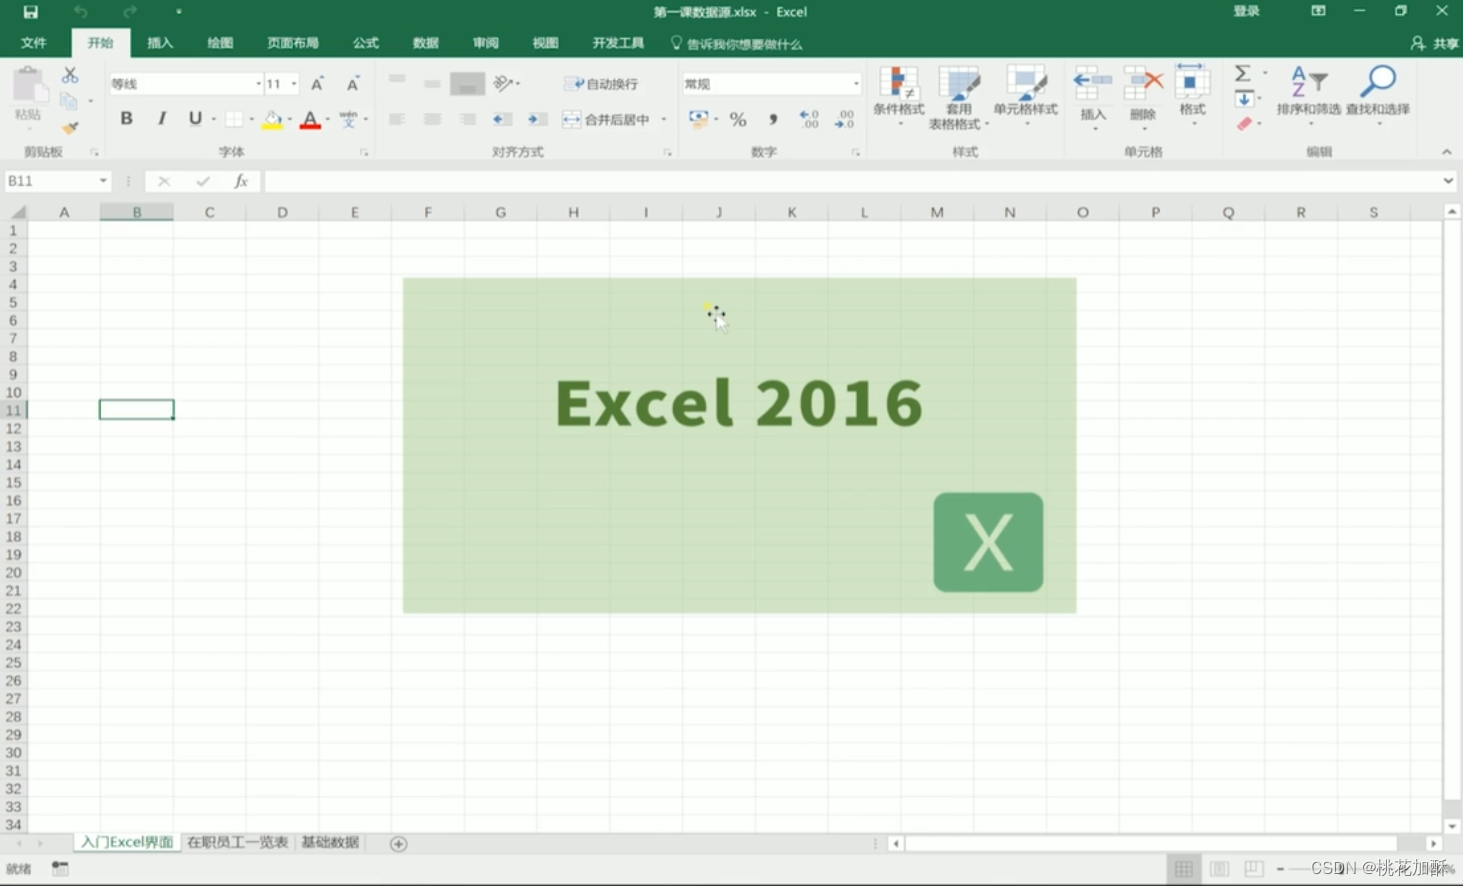1463x886 pixels.
Task: Cut selection with the scissors icon
Action: tap(69, 75)
